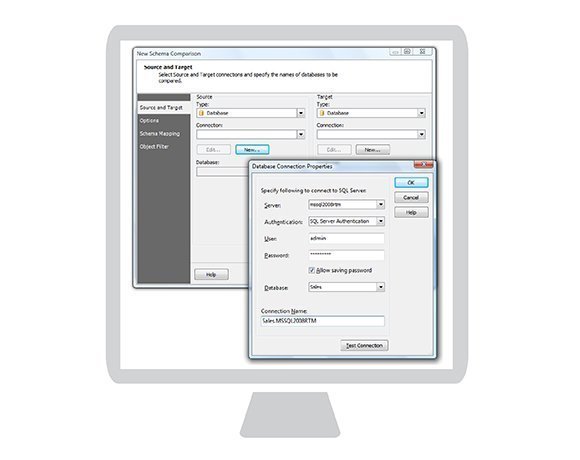The image size is (580, 460).
Task: Switch to the Schema Mapping page
Action: 160,133
